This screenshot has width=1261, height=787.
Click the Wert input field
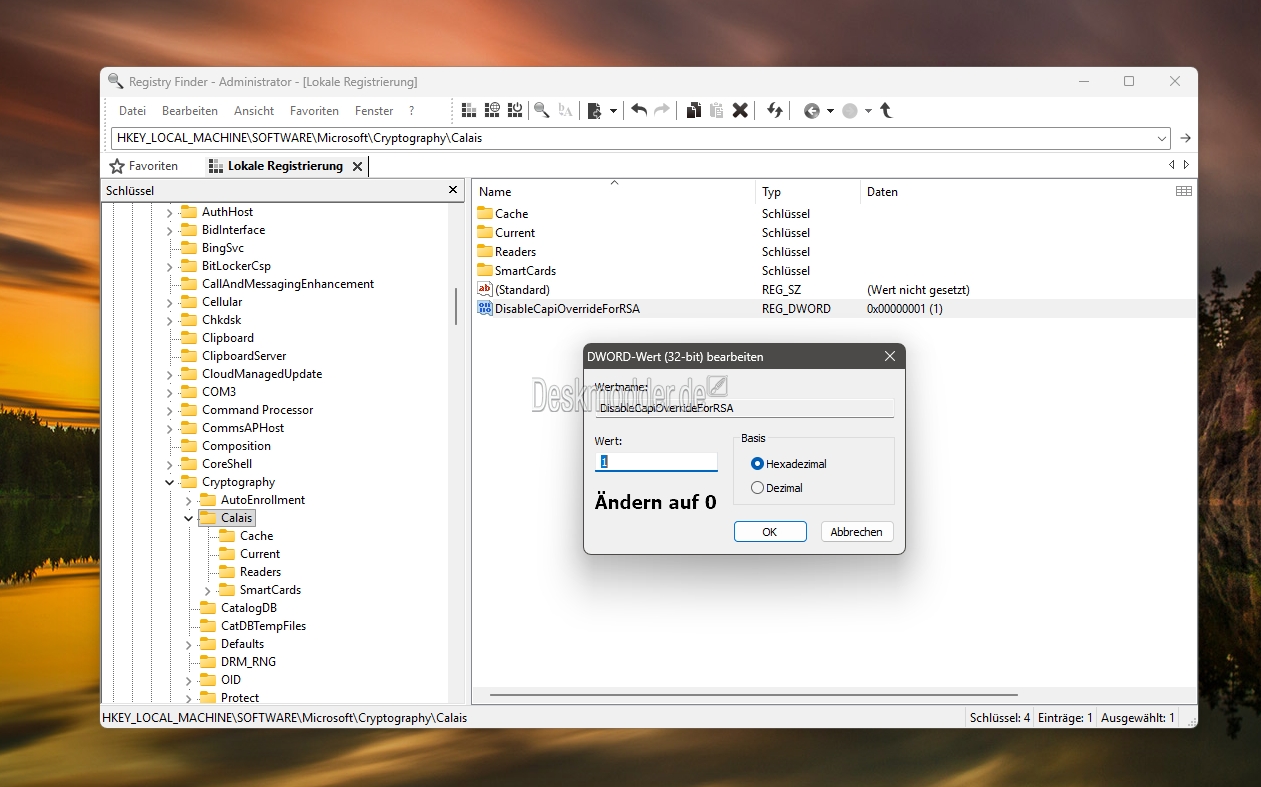656,462
